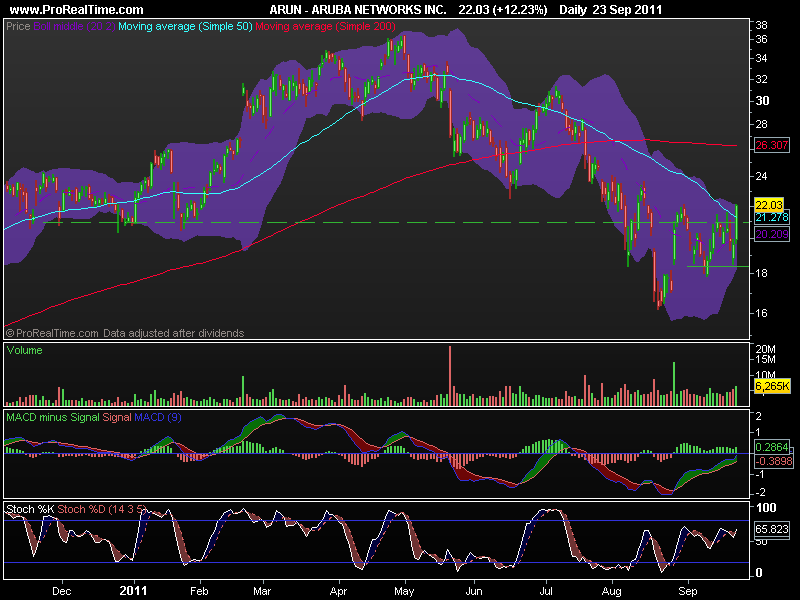Click the -0.3898 signal value tag

pos(773,461)
